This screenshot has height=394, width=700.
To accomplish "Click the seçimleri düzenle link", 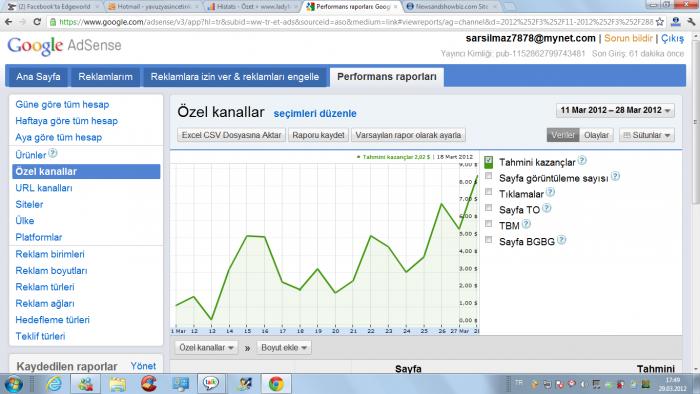I will [315, 113].
